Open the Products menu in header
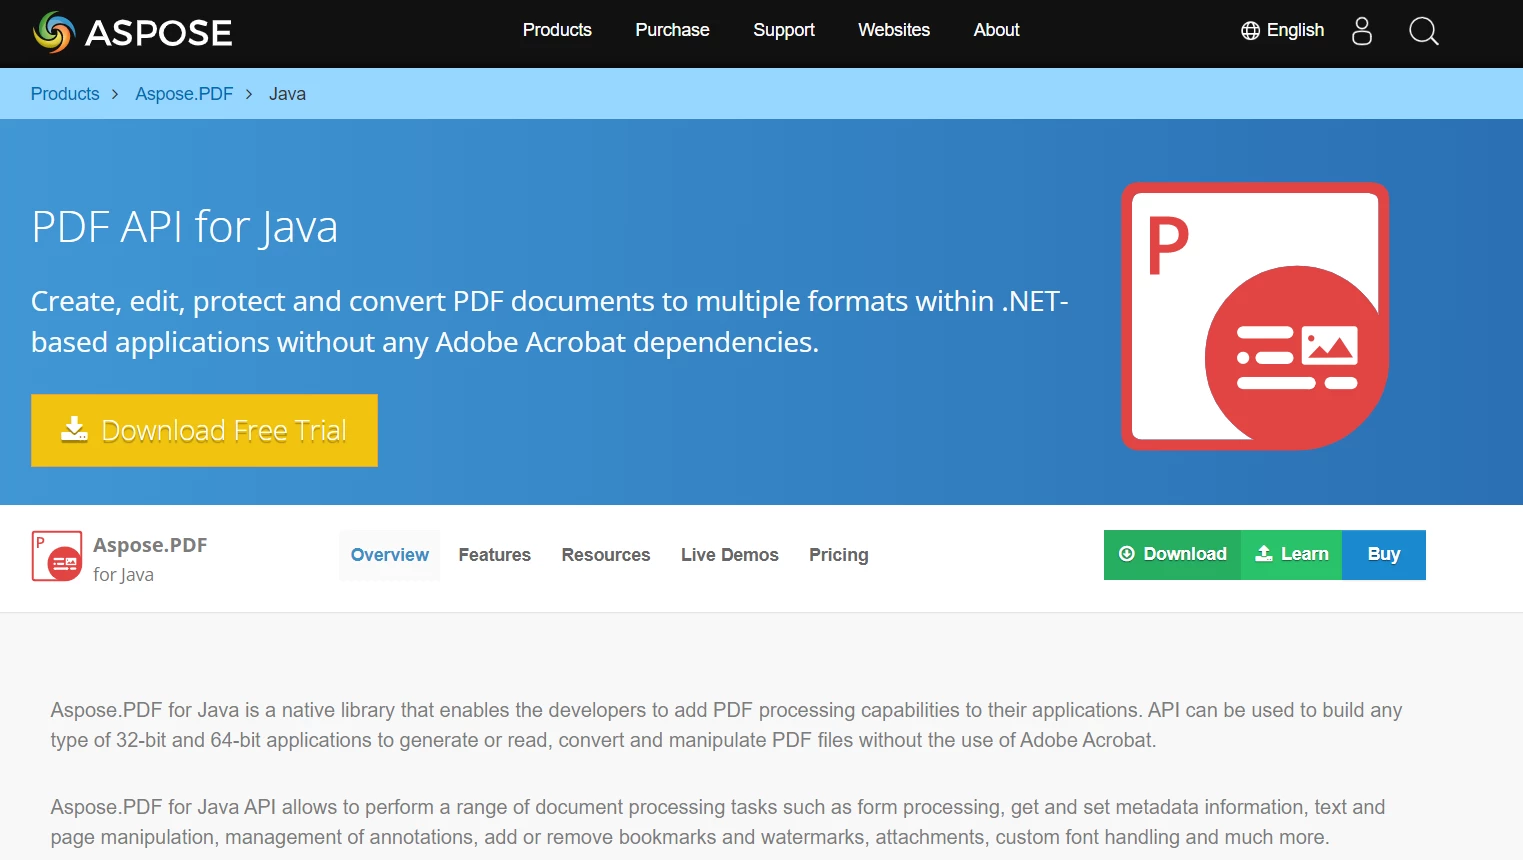Viewport: 1523px width, 860px height. tap(557, 30)
